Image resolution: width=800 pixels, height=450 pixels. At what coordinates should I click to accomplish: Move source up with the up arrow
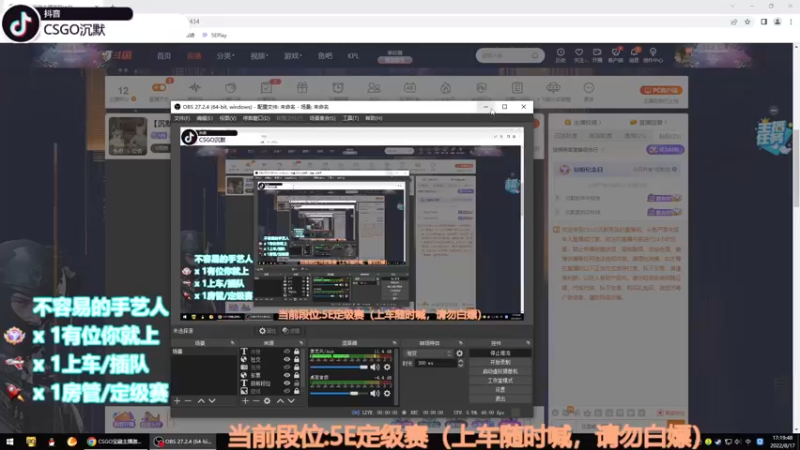280,401
